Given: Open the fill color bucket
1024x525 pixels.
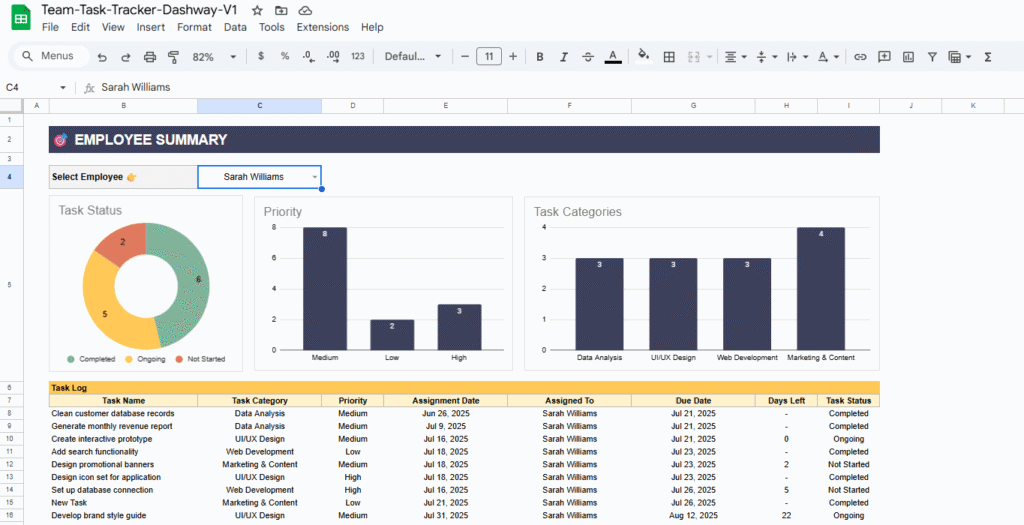Looking at the screenshot, I should (643, 56).
